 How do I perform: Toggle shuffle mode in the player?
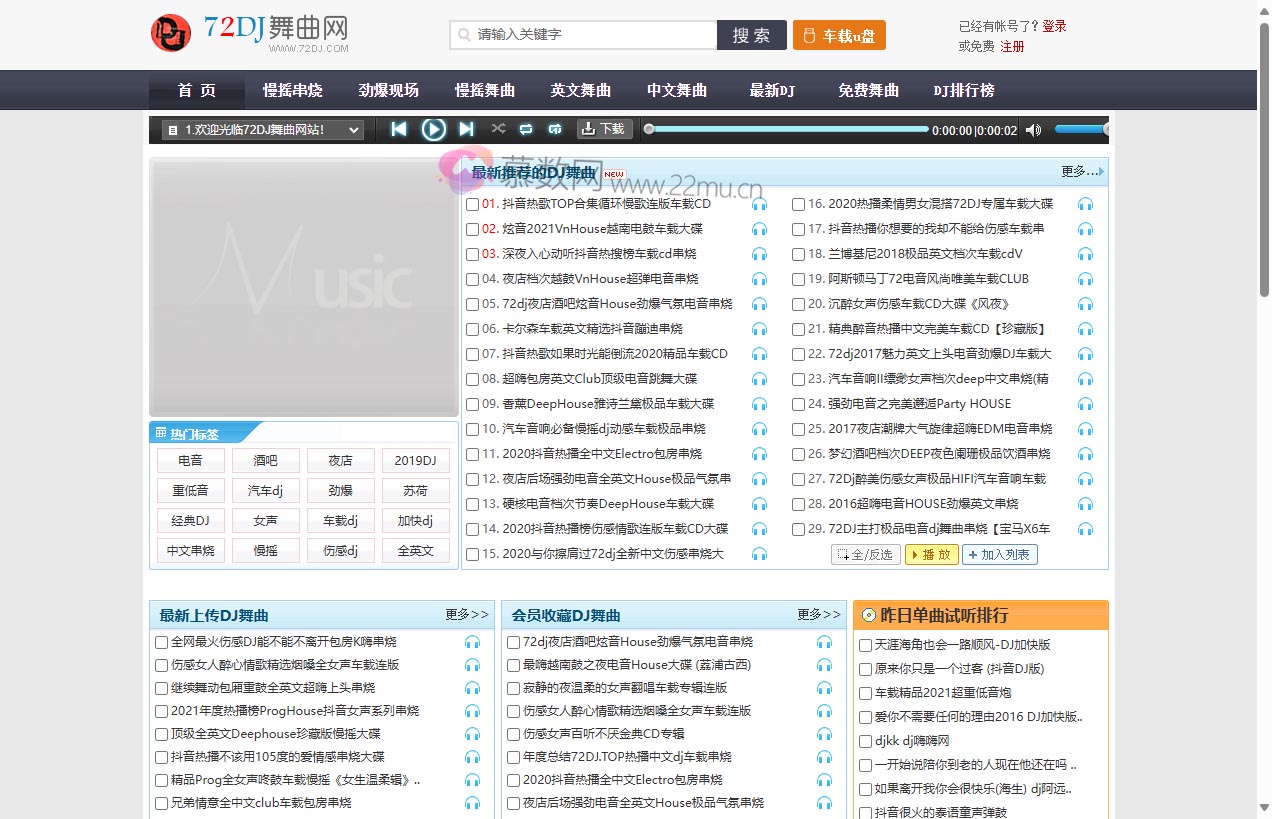click(498, 129)
